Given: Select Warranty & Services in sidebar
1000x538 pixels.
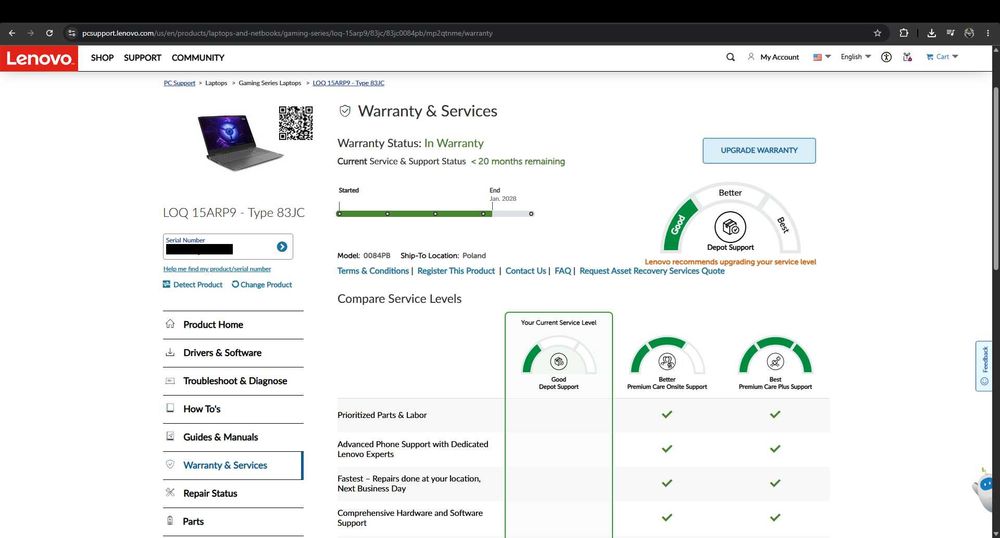Looking at the screenshot, I should [233, 465].
